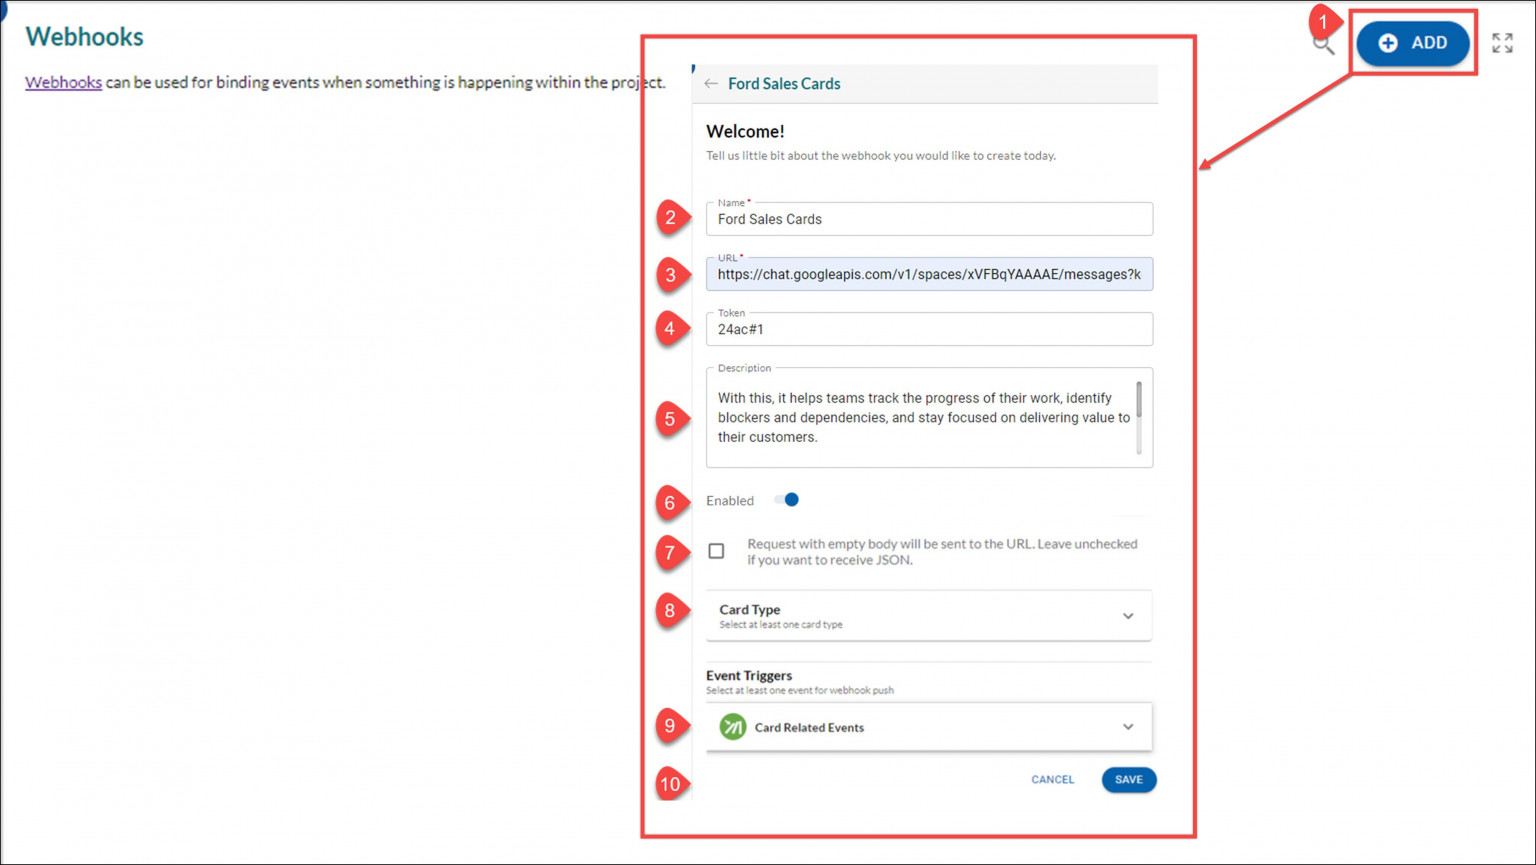Open the Webhooks documentation link
The width and height of the screenshot is (1536, 865).
pyautogui.click(x=63, y=82)
